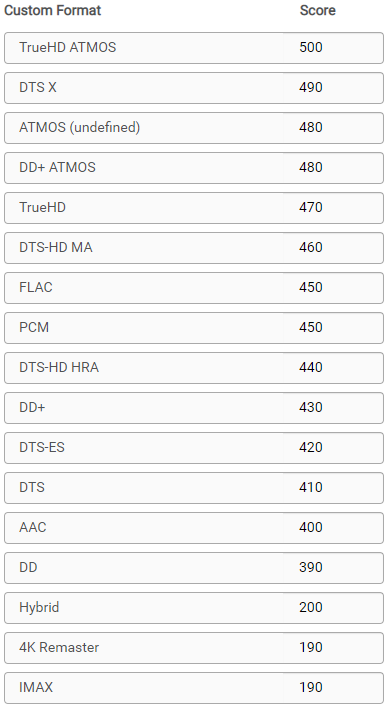Change the TrueHD score of 470
Screen dimensions: 388x708
coord(333,208)
